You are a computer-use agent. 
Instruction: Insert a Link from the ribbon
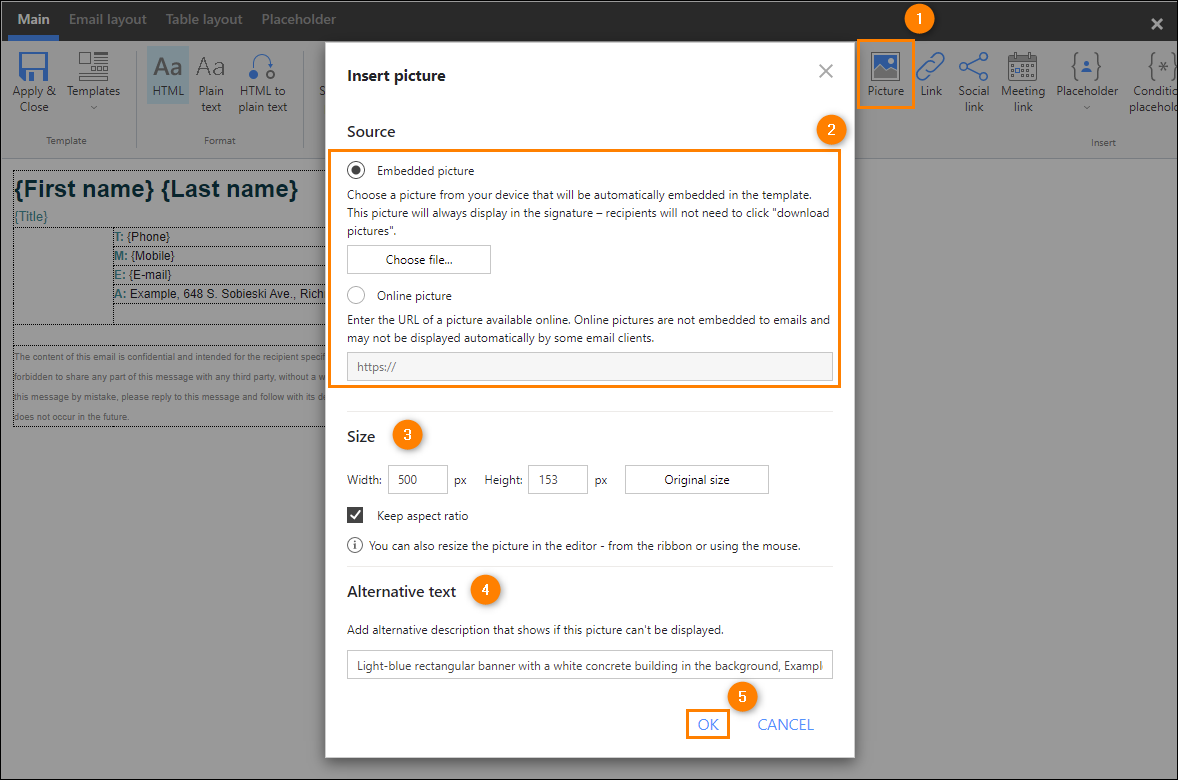931,75
